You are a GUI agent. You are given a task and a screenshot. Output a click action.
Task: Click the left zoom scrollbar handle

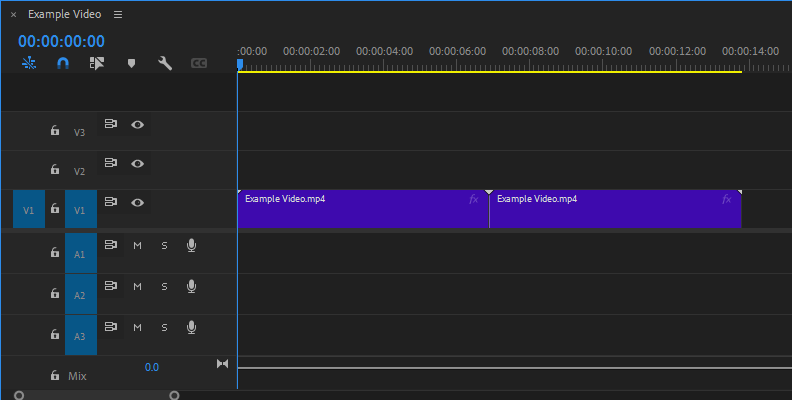point(18,396)
